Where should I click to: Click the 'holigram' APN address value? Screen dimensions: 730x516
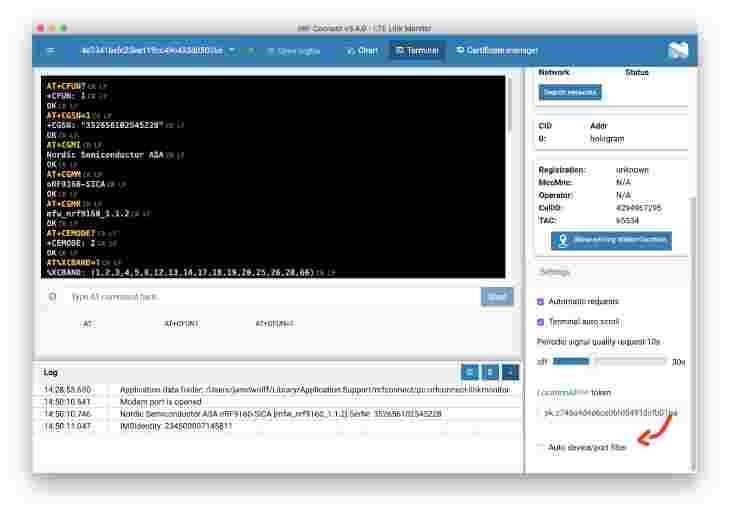607,139
